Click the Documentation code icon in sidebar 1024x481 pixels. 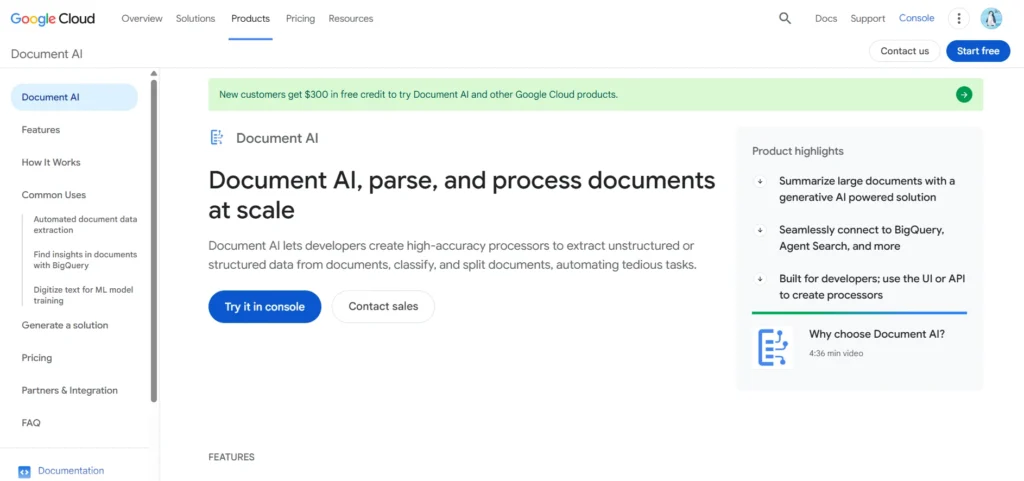[x=24, y=471]
